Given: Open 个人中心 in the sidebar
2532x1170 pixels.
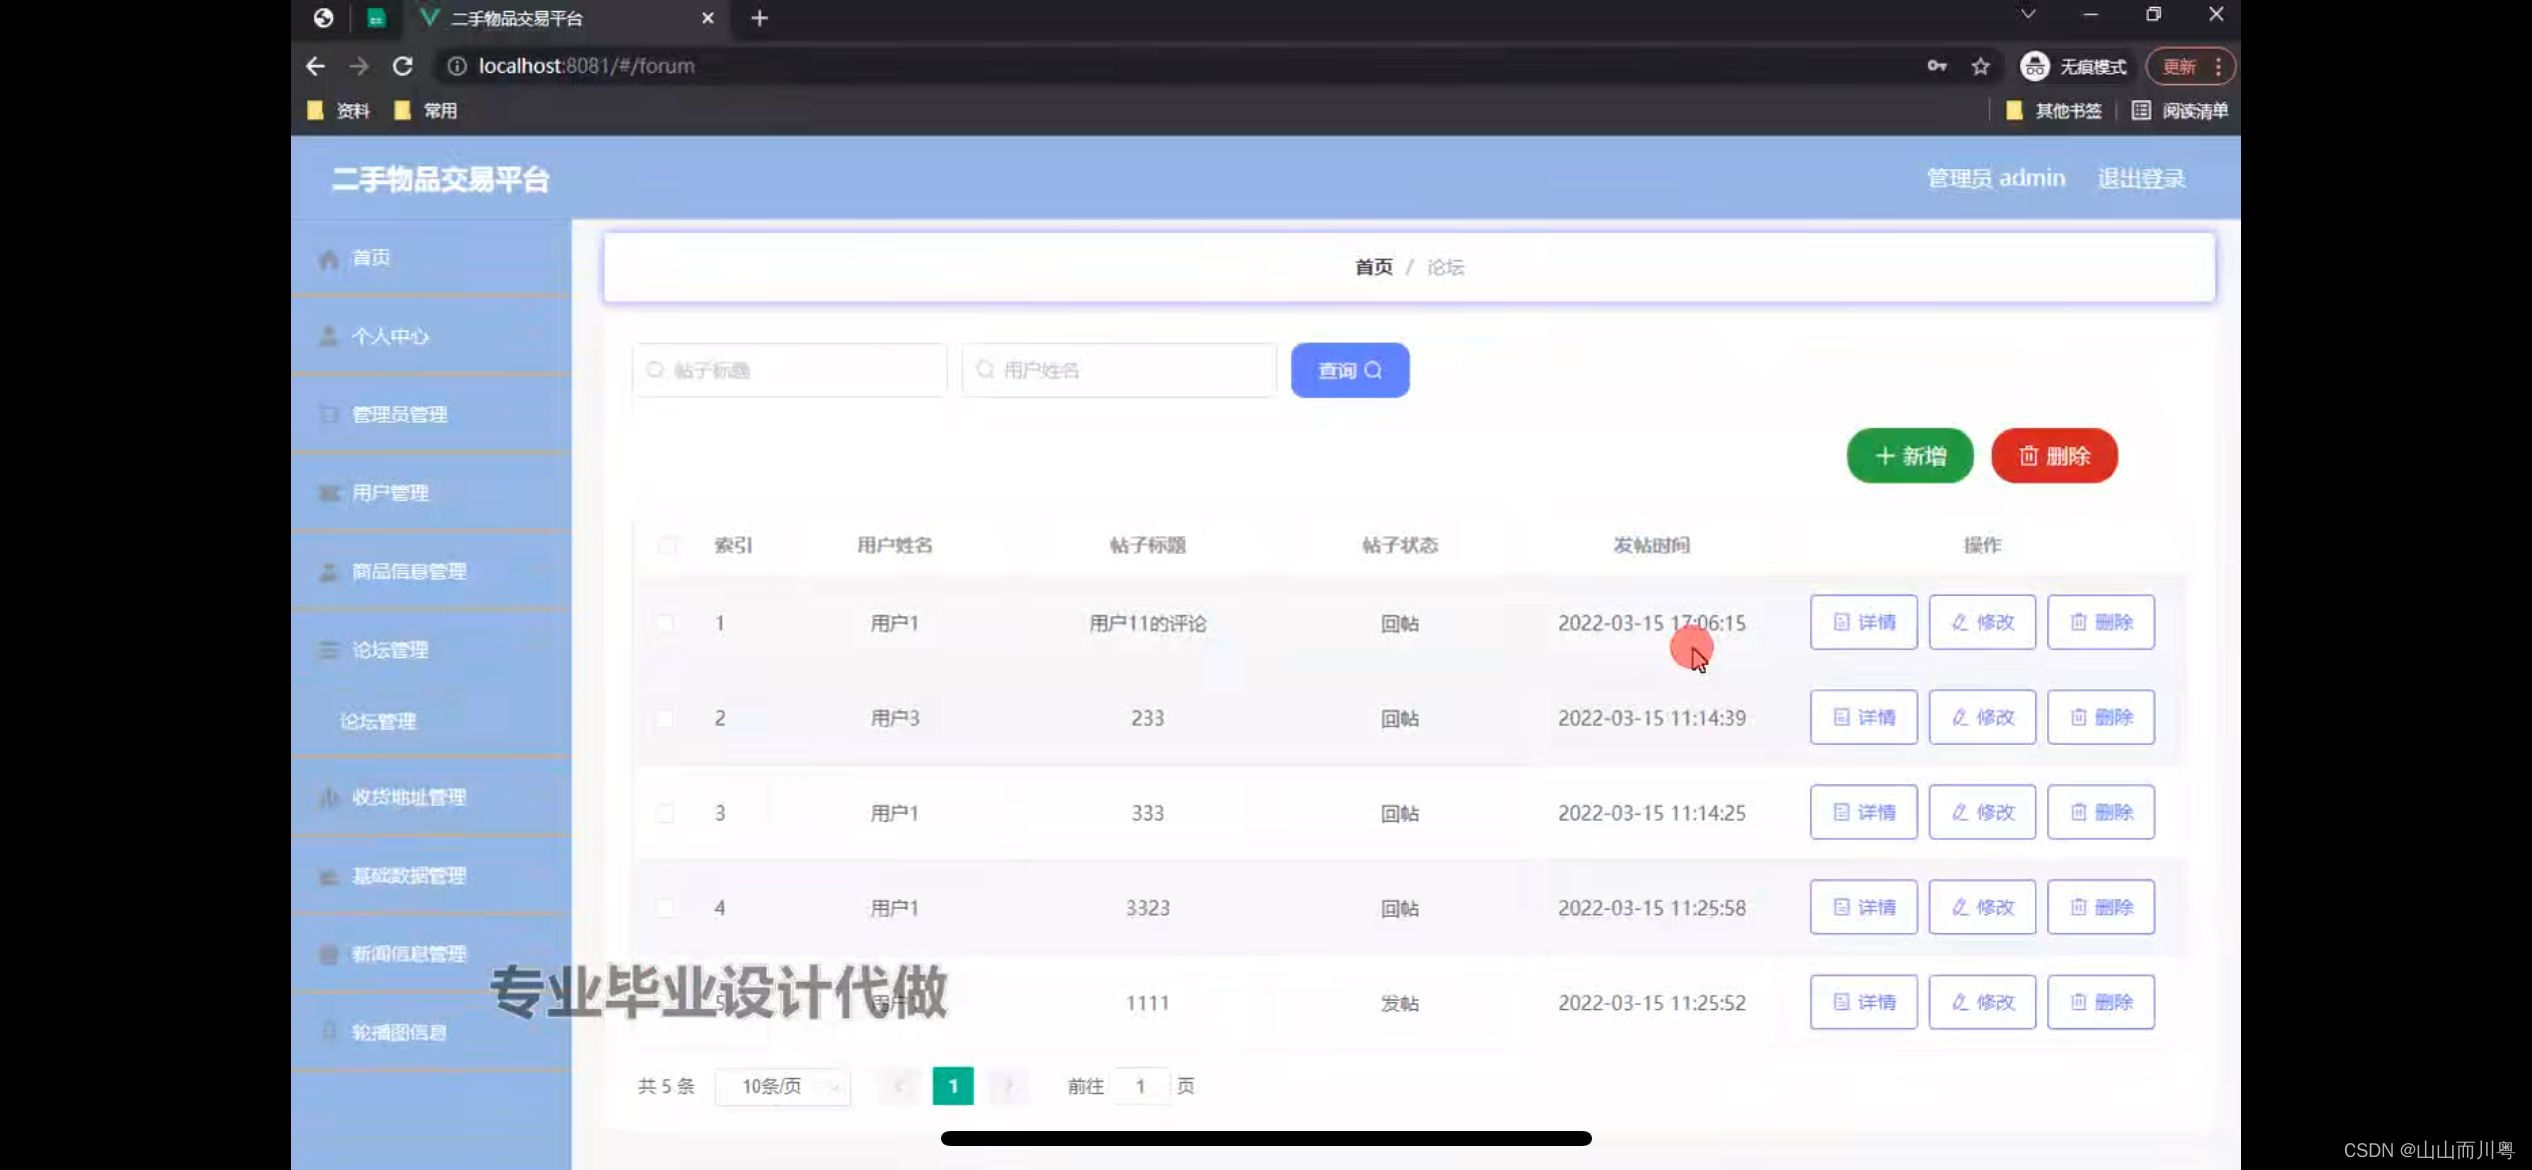Looking at the screenshot, I should (x=431, y=336).
